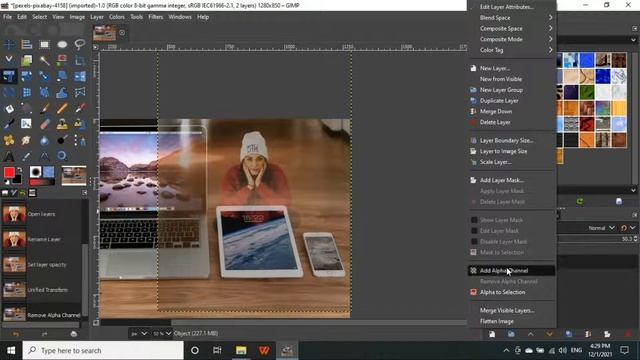This screenshot has width=640, height=360.
Task: Select the Ellipse Select tool
Action: click(62, 44)
